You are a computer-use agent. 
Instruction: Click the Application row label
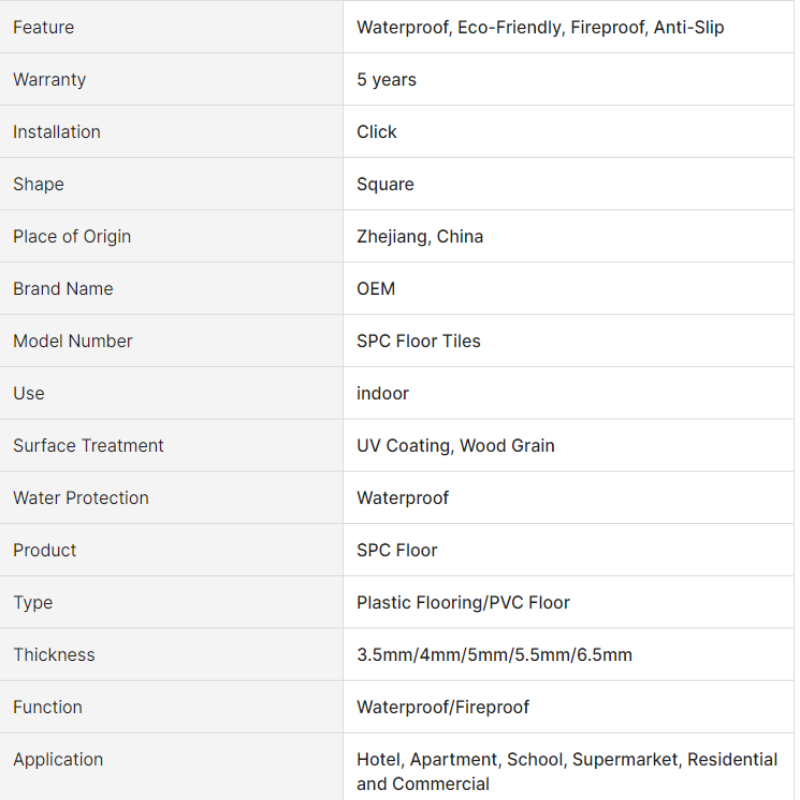58,760
